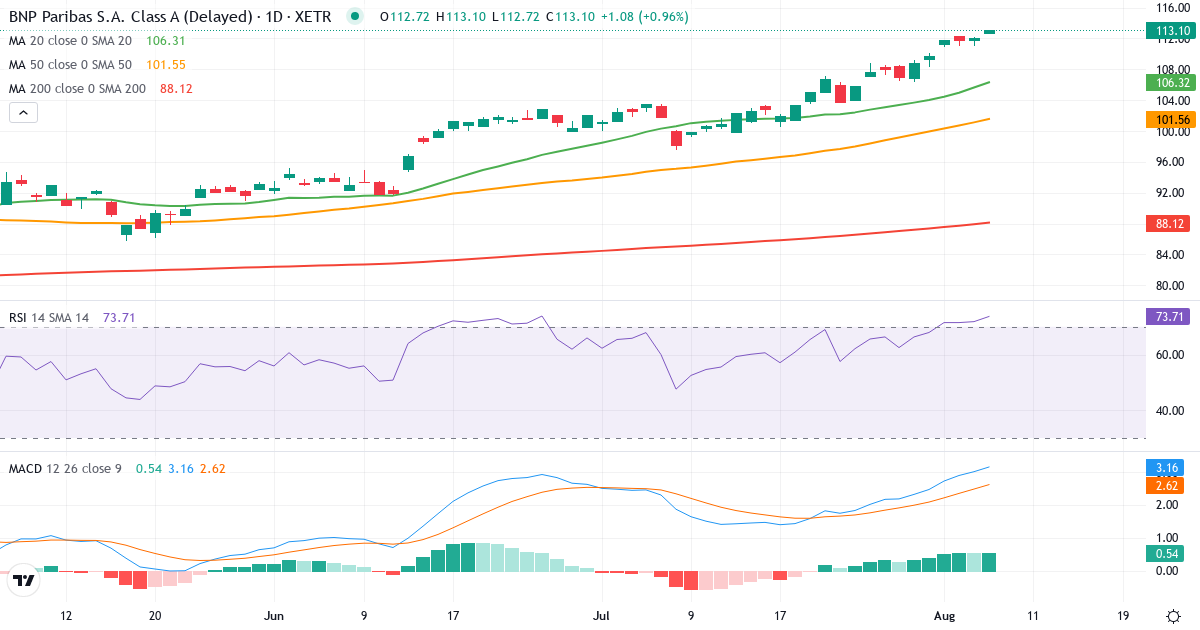1200x630 pixels.
Task: Click the orange 101.56 MA price label
Action: 1171,119
